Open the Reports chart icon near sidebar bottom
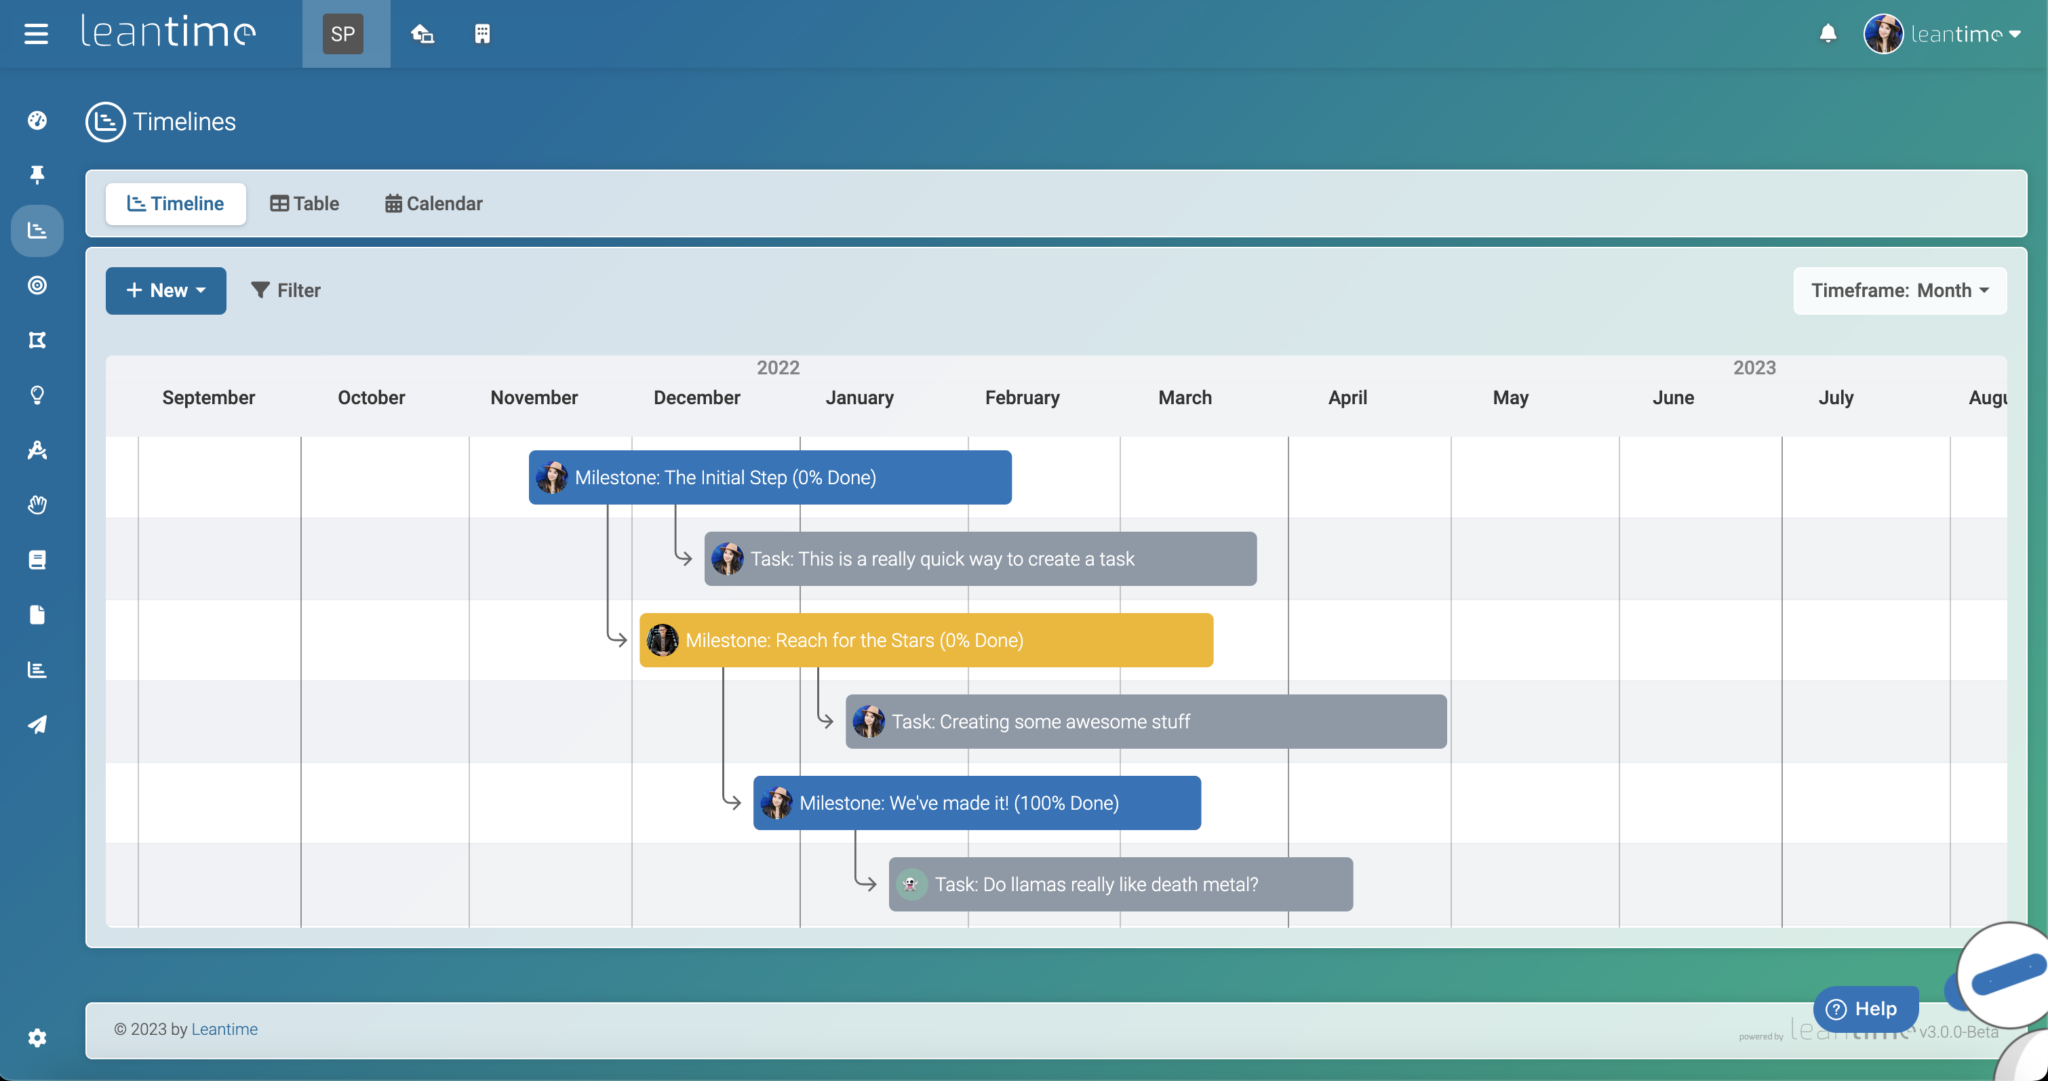 pos(37,669)
